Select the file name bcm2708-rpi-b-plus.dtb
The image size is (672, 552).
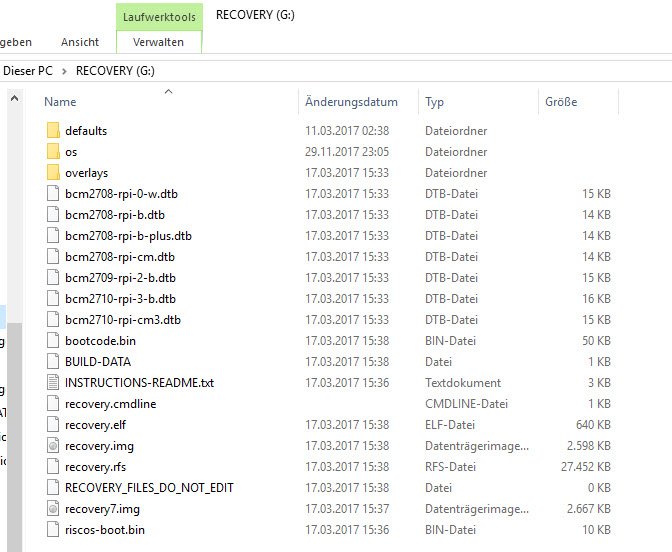click(x=128, y=236)
